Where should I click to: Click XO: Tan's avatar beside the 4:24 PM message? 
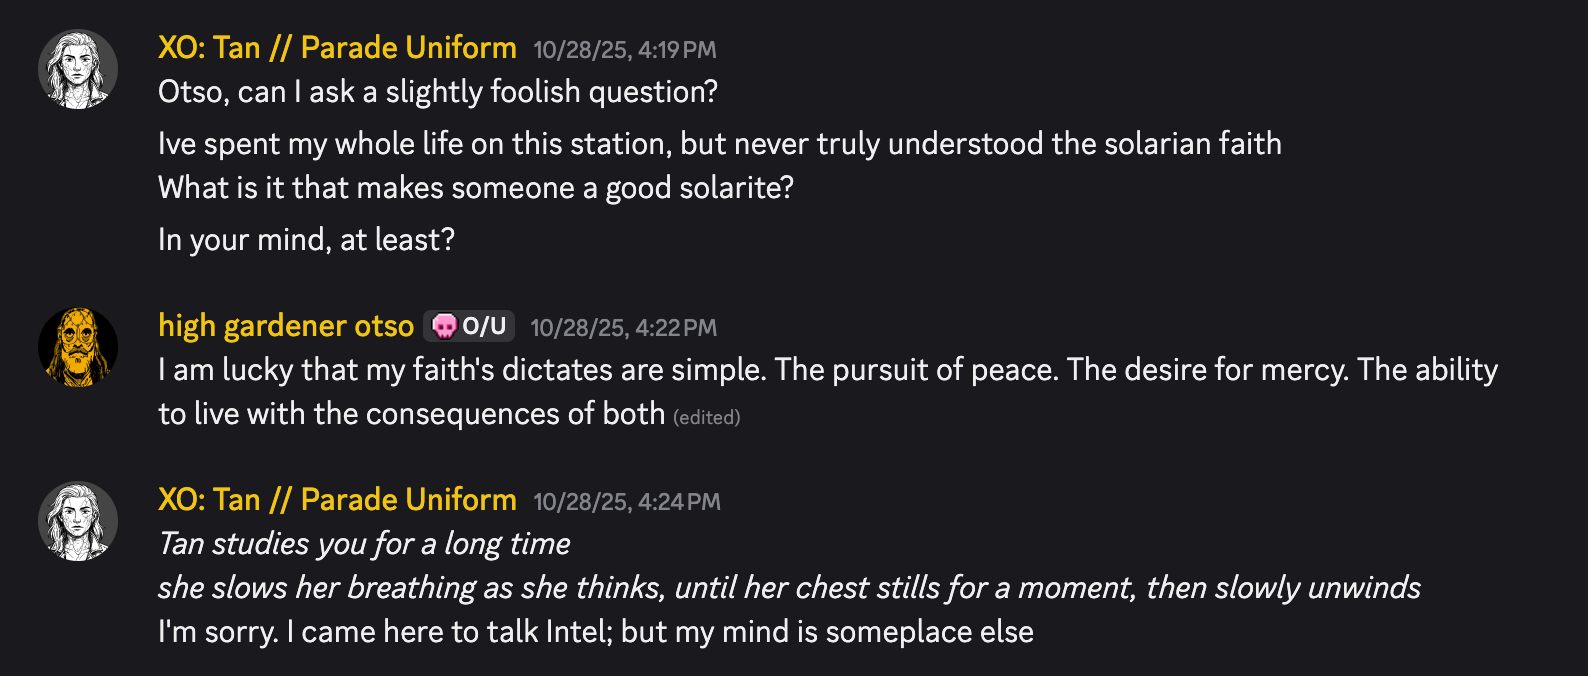point(78,521)
